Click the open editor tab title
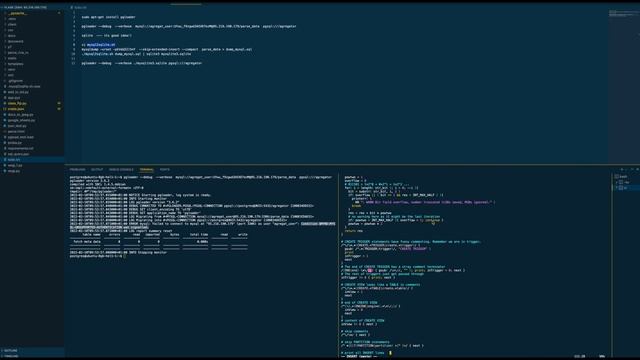 (79, 7)
